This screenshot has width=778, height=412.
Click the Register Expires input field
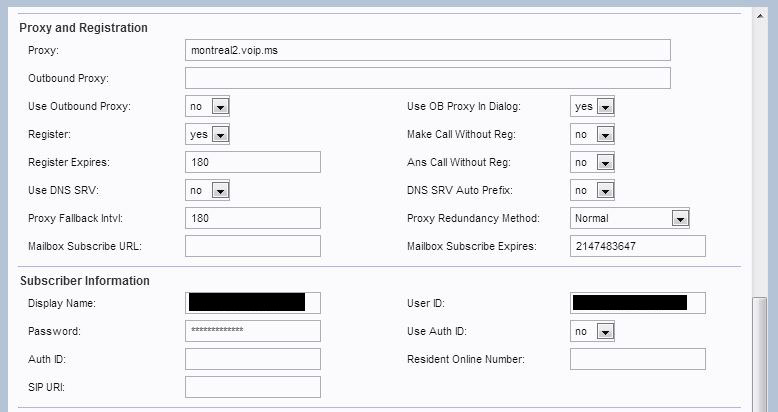252,162
